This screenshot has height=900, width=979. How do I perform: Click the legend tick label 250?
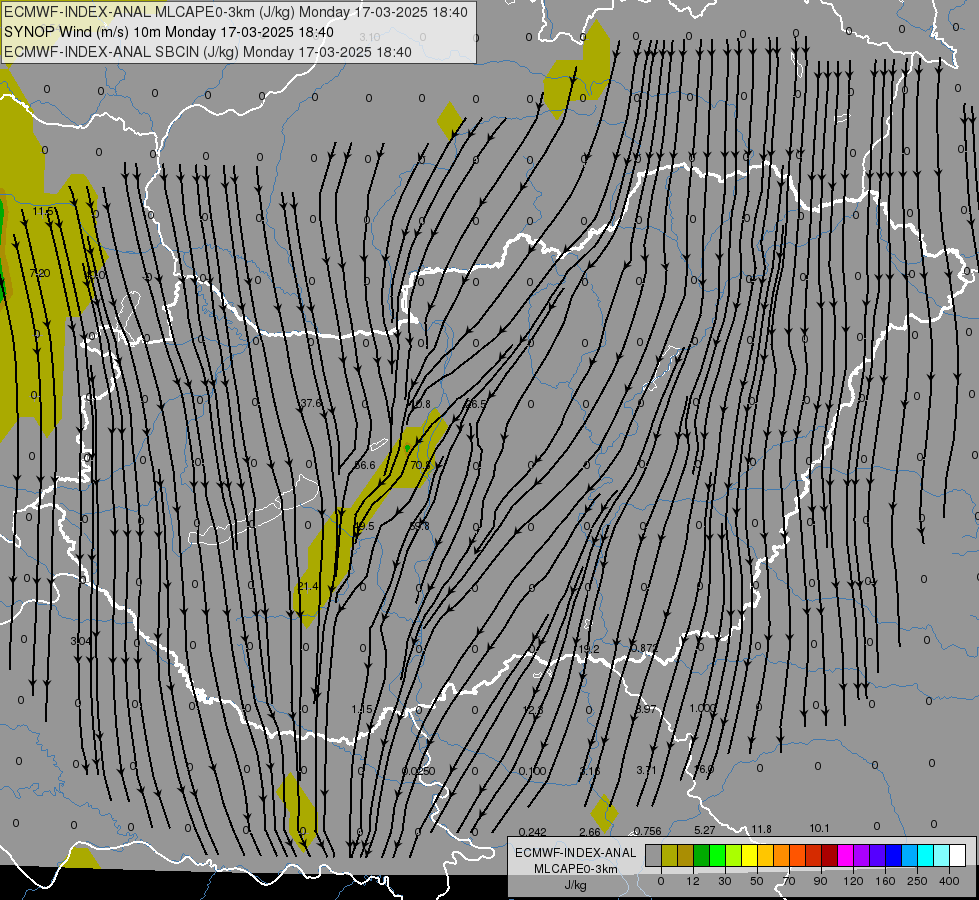click(917, 881)
